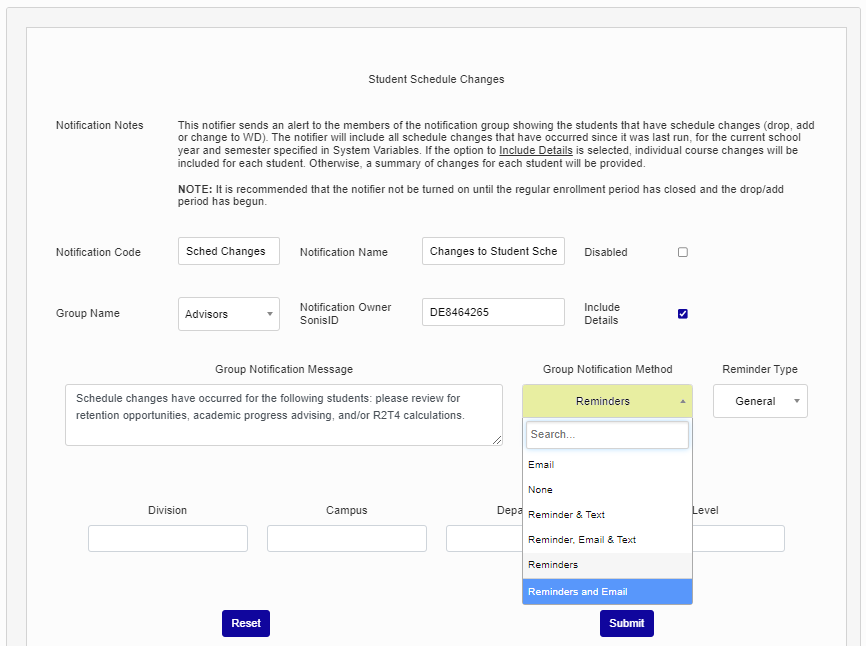
Task: Uncheck the Include Details checkbox
Action: (683, 314)
